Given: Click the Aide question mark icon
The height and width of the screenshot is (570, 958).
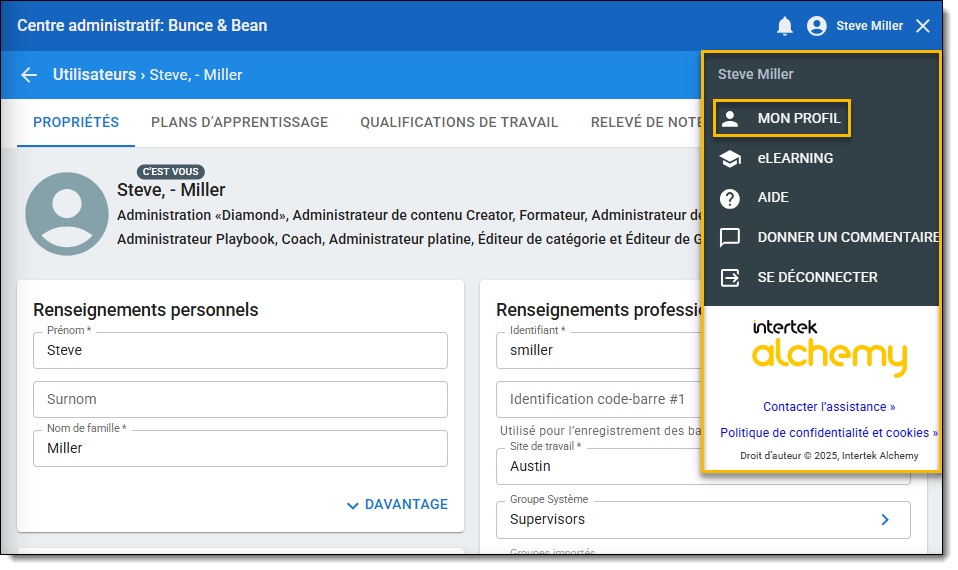Looking at the screenshot, I should [730, 198].
